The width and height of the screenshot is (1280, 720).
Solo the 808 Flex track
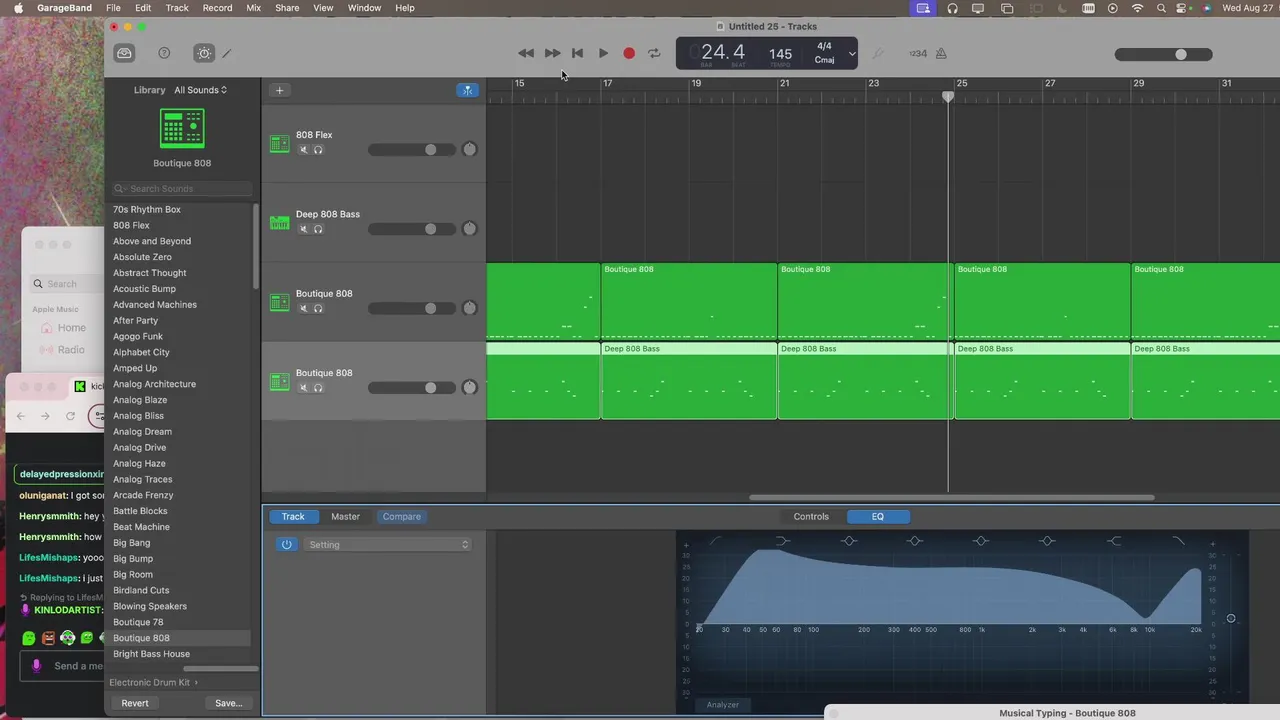[x=318, y=150]
